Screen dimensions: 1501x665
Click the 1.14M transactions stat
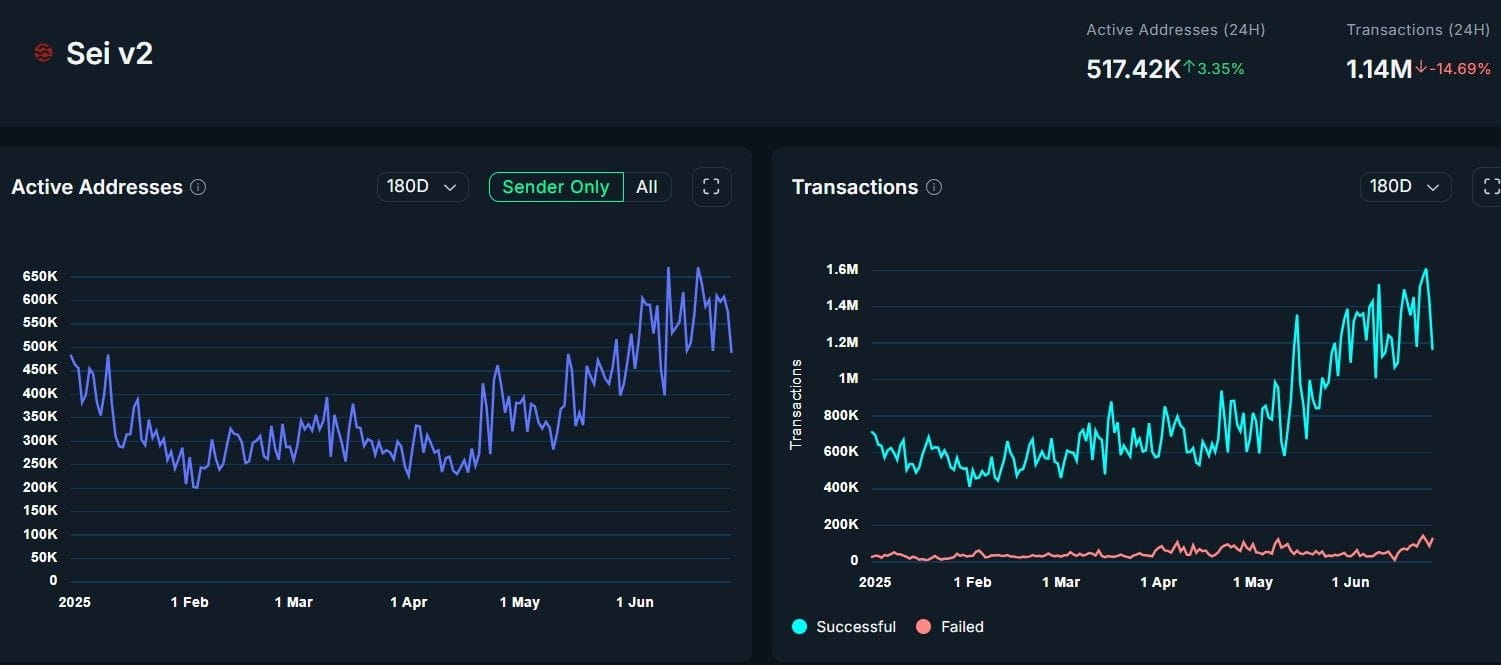pos(1377,68)
